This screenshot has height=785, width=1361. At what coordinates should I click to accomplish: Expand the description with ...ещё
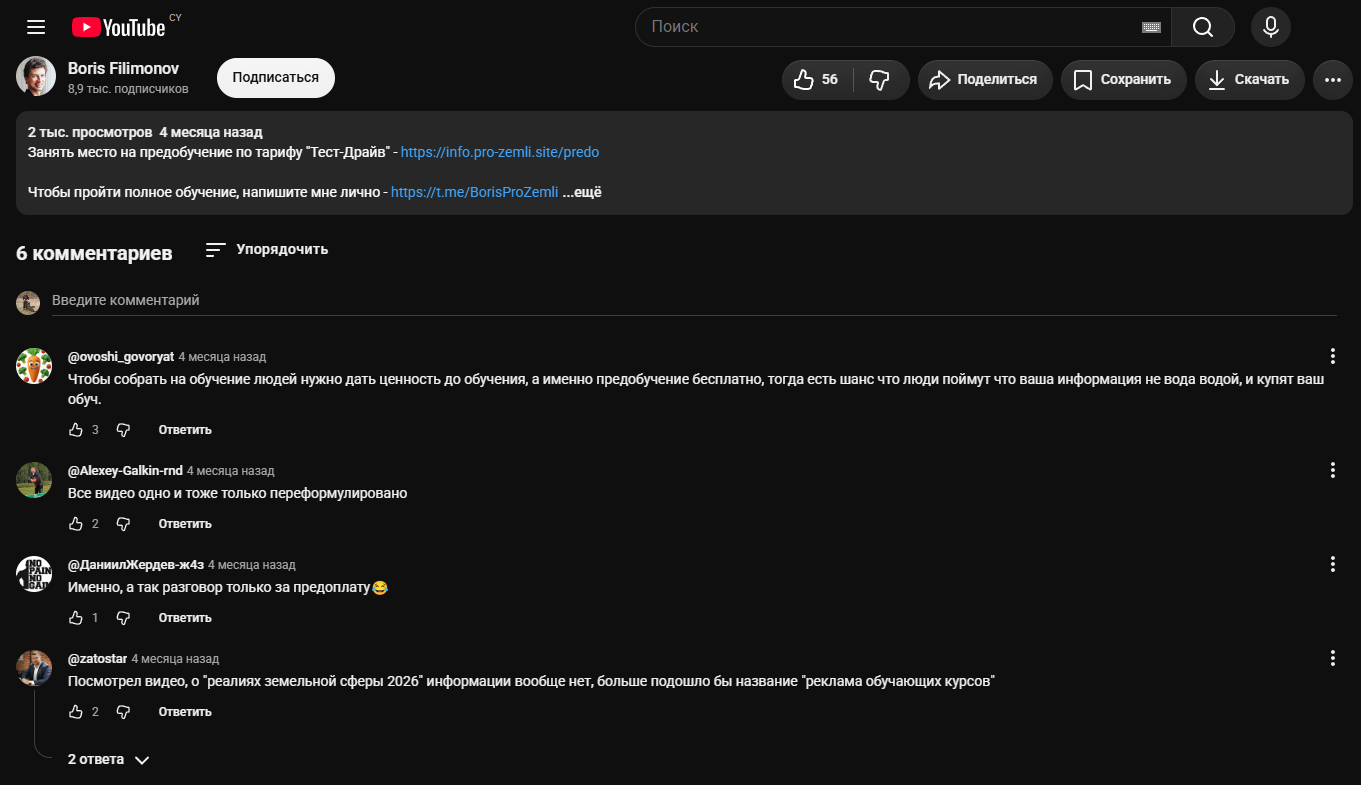(590, 192)
